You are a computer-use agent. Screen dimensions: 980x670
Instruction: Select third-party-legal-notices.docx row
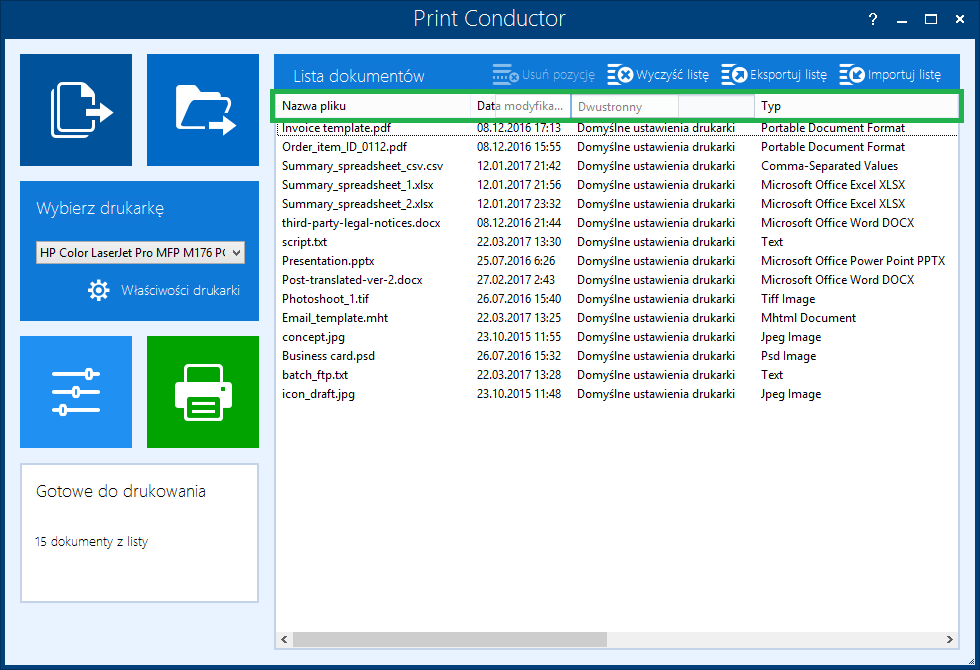coord(616,222)
